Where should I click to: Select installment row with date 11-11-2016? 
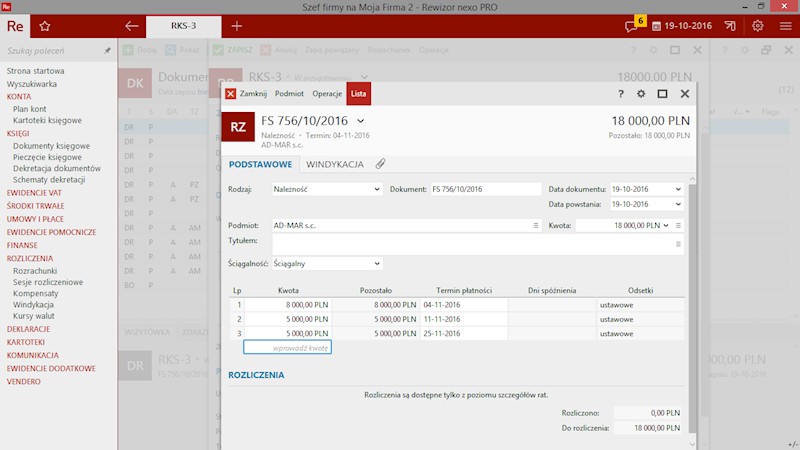pyautogui.click(x=457, y=319)
